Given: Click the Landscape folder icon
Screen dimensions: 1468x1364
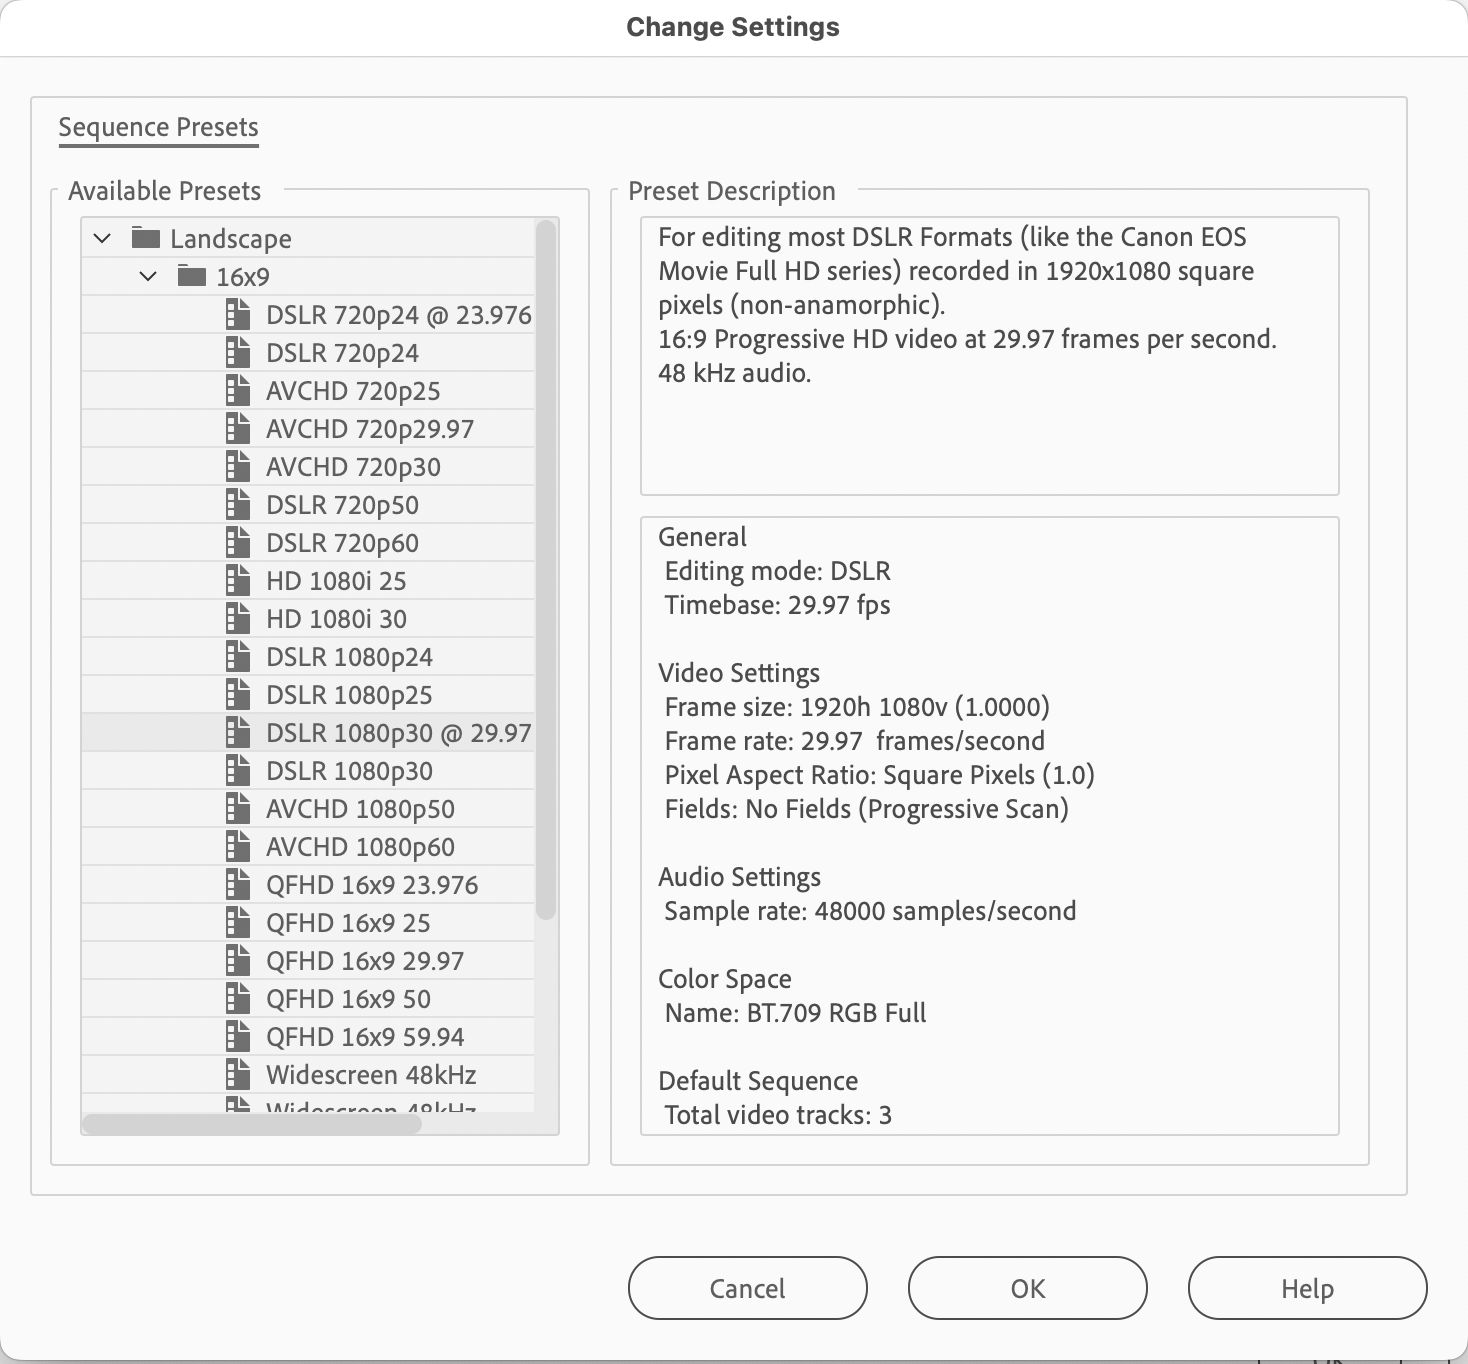Looking at the screenshot, I should [x=145, y=238].
